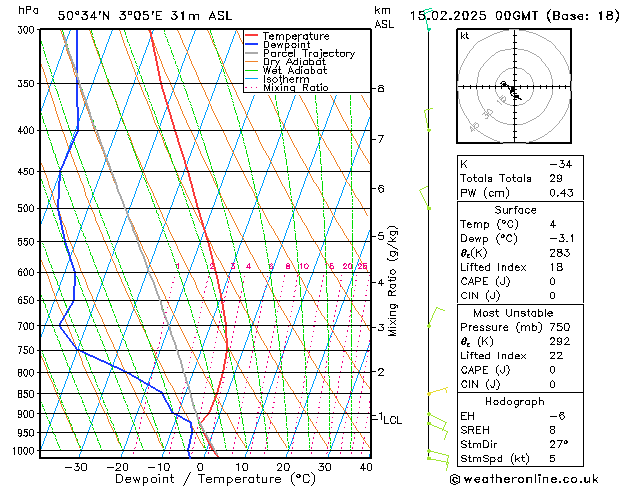The width and height of the screenshot is (629, 486).
Task: Click the station coordinates '50°34'N 3°05'E 31m ASL'
Action: click(x=145, y=16)
